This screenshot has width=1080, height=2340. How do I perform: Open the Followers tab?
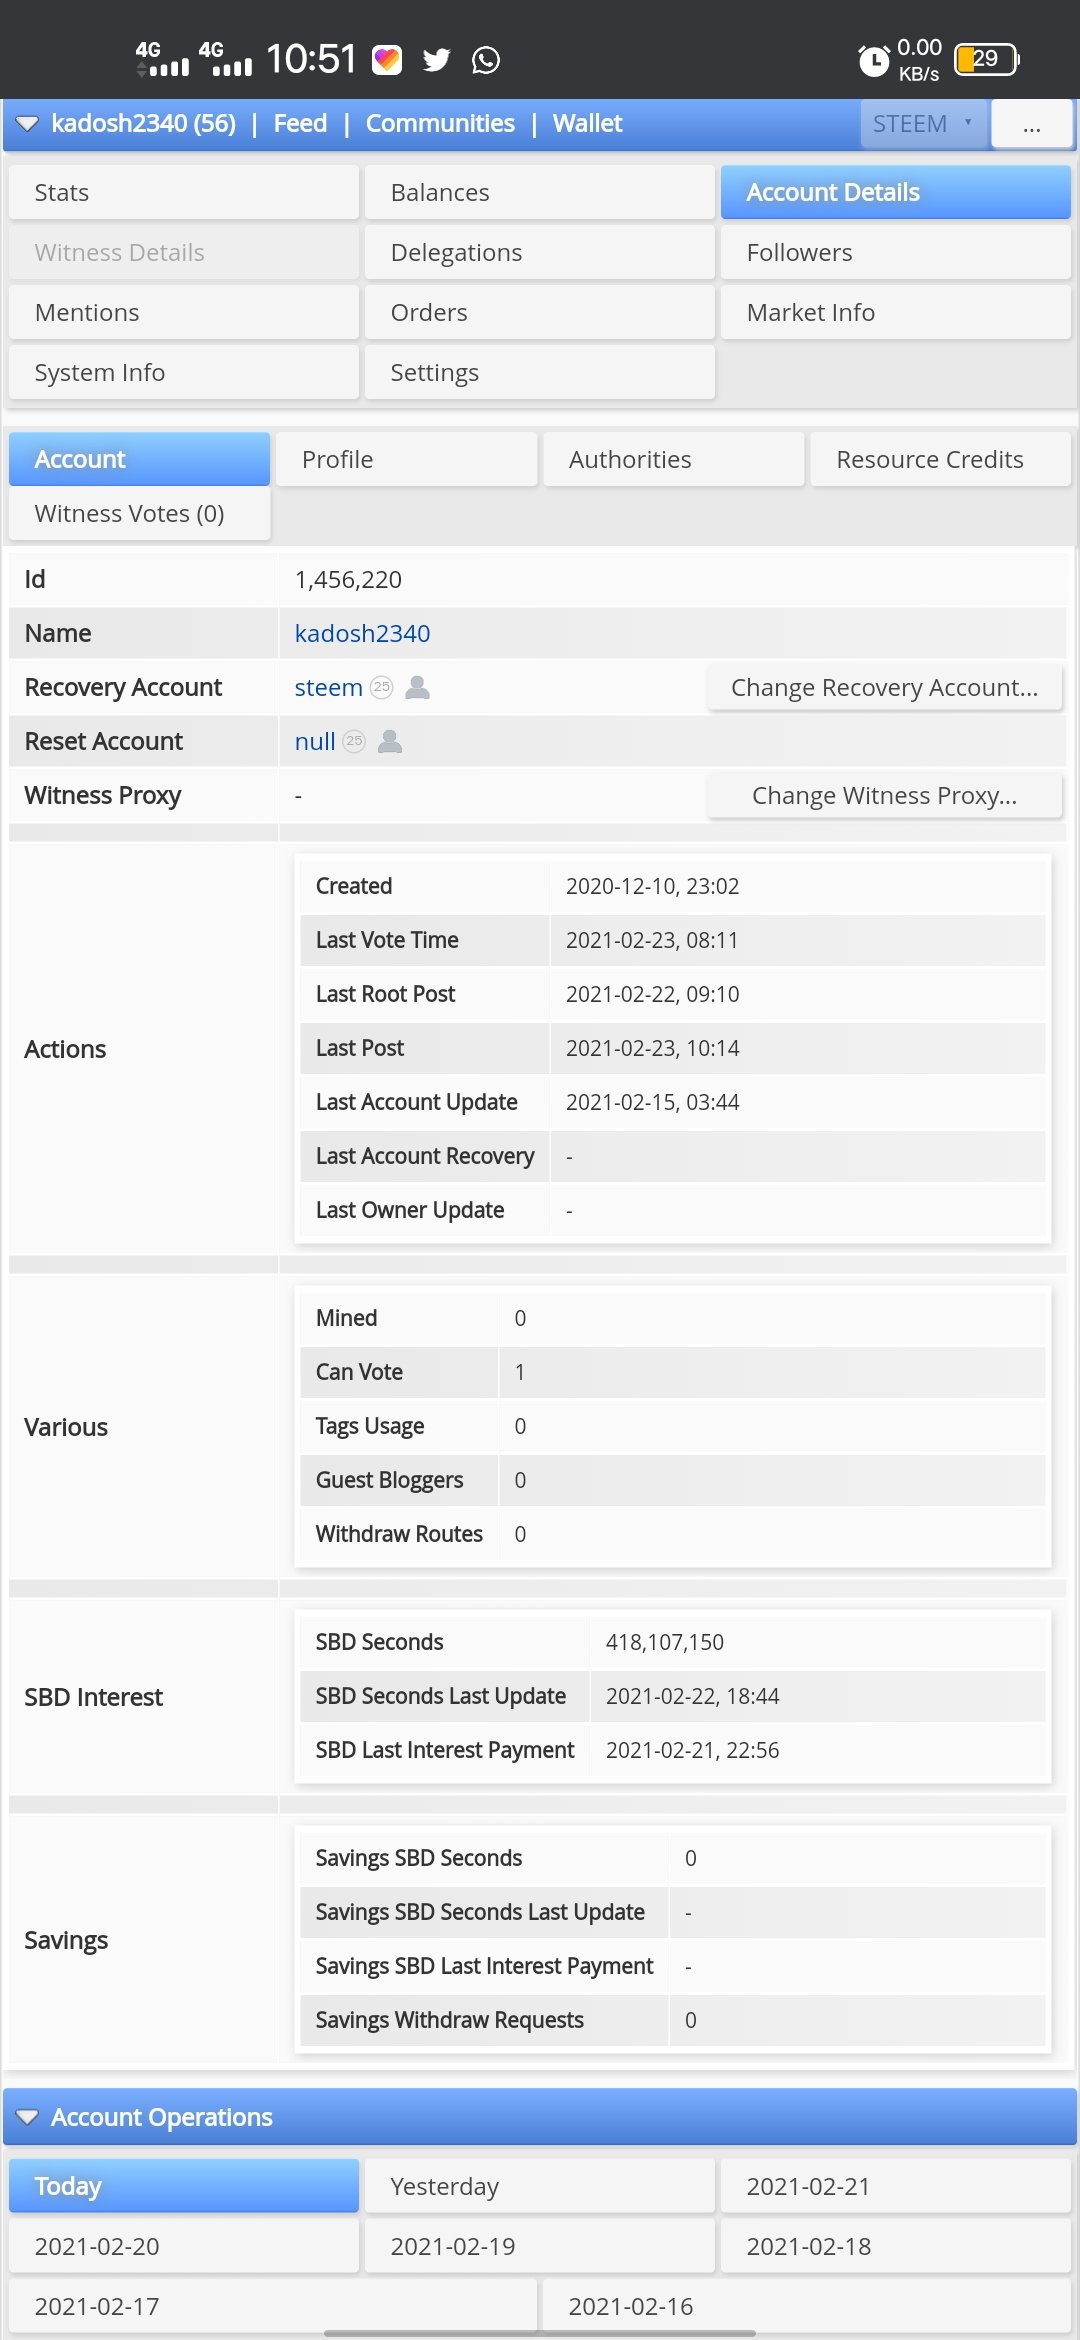point(896,252)
